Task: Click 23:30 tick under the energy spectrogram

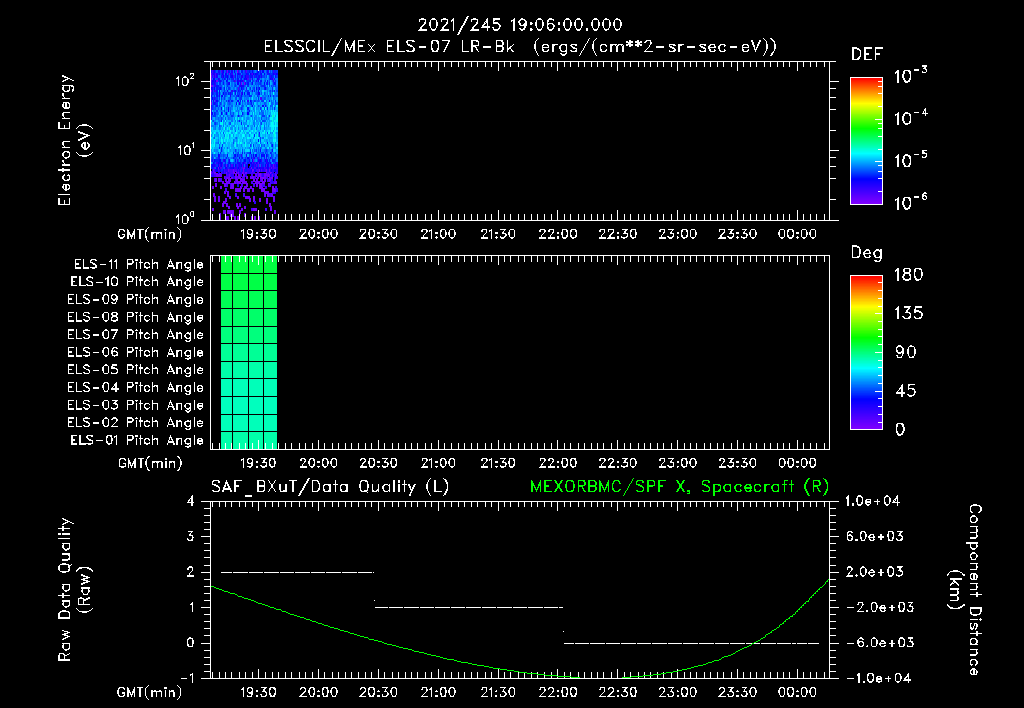Action: point(737,234)
